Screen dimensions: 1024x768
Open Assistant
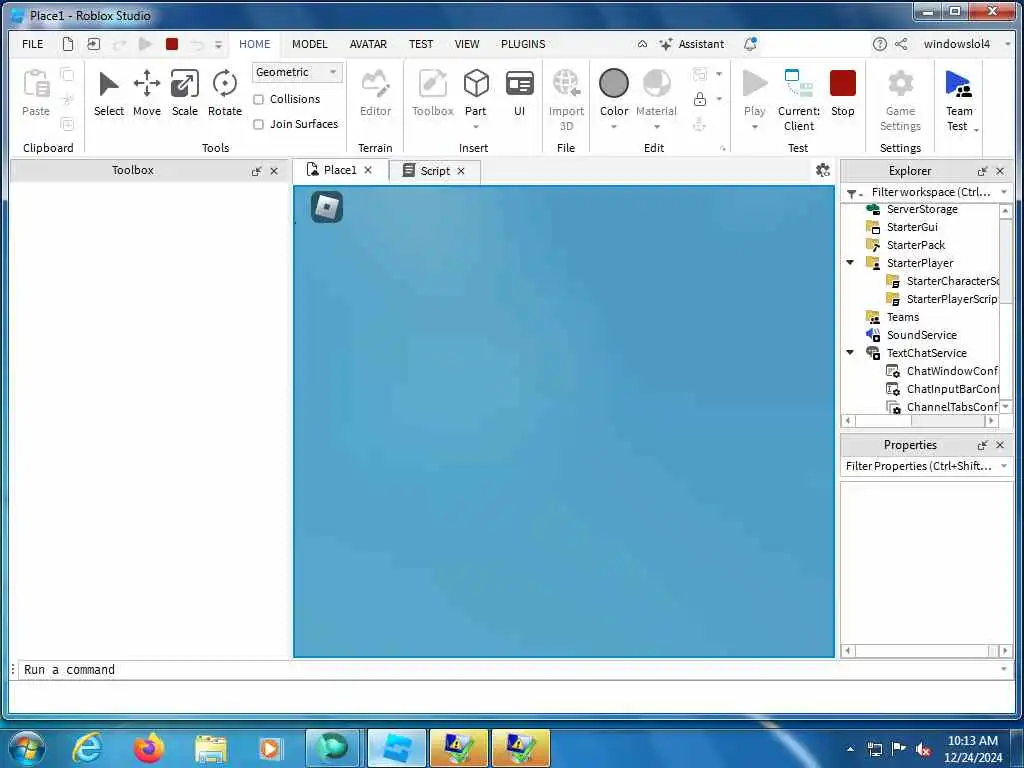(692, 44)
